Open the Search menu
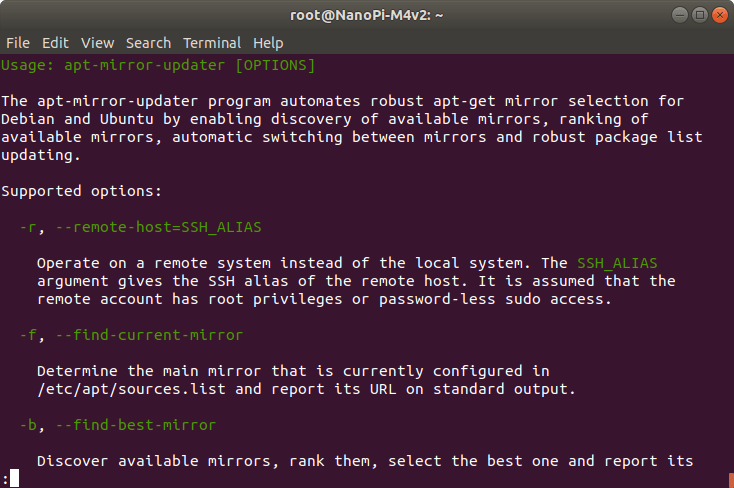Image resolution: width=734 pixels, height=488 pixels. pos(148,43)
